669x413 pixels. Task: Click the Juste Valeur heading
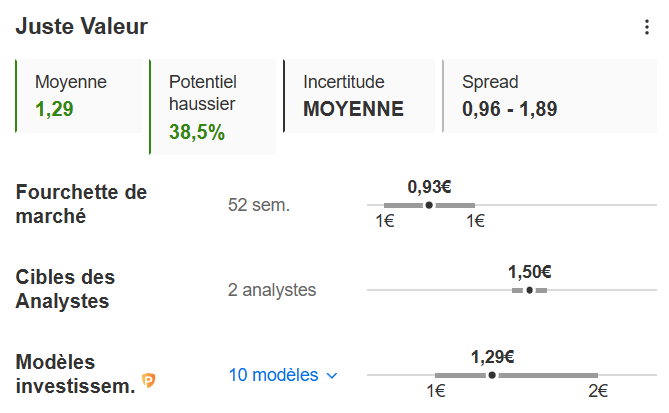81,27
